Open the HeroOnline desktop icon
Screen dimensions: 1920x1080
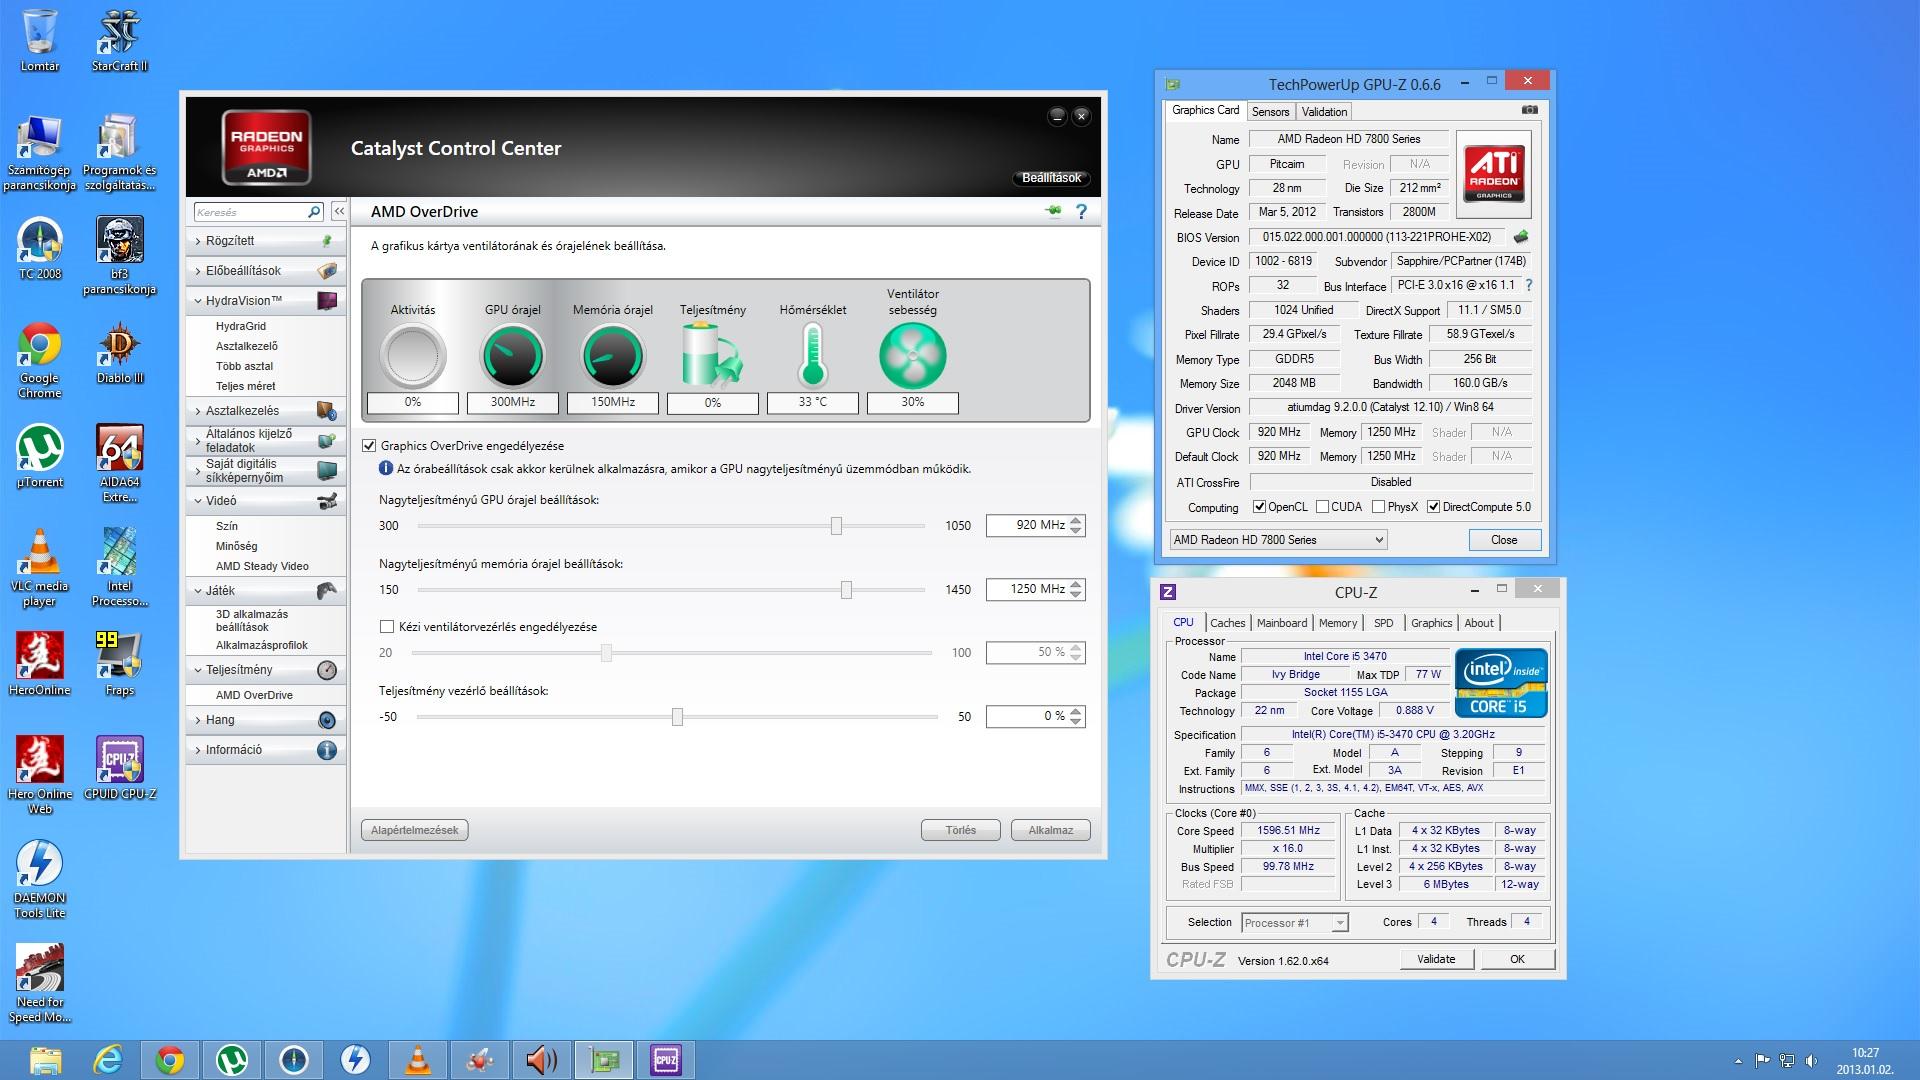click(39, 663)
